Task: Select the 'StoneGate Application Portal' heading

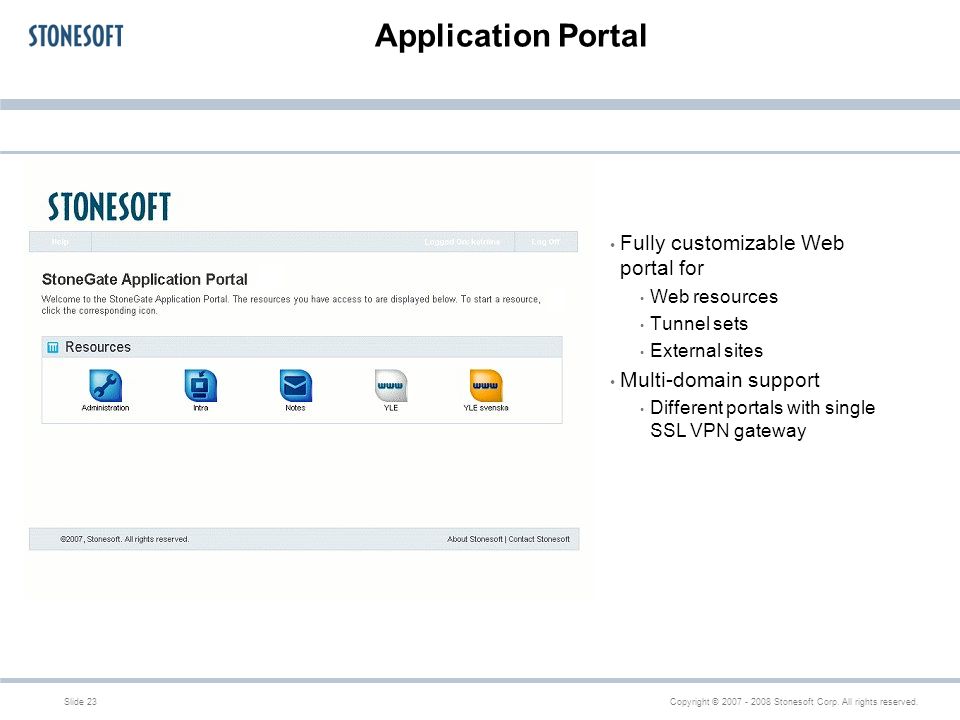Action: [144, 280]
